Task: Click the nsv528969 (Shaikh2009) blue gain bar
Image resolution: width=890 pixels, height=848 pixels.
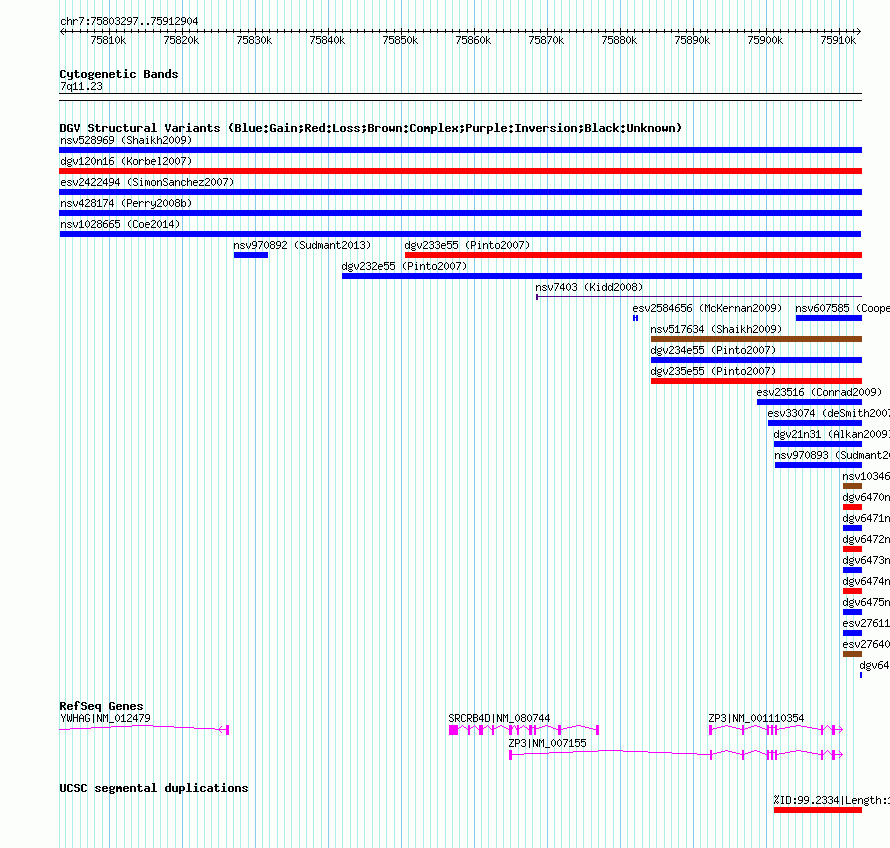Action: [460, 150]
